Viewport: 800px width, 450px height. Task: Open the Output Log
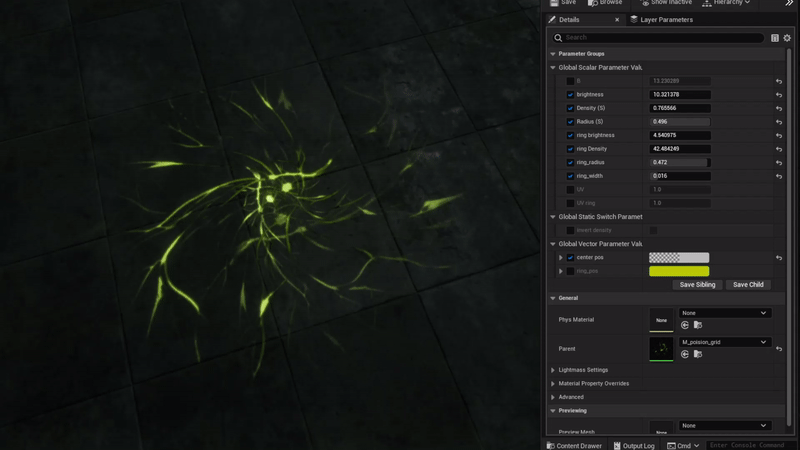pyautogui.click(x=634, y=445)
